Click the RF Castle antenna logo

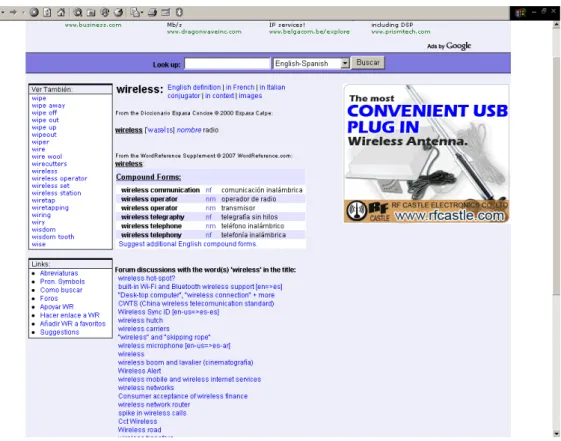(357, 210)
